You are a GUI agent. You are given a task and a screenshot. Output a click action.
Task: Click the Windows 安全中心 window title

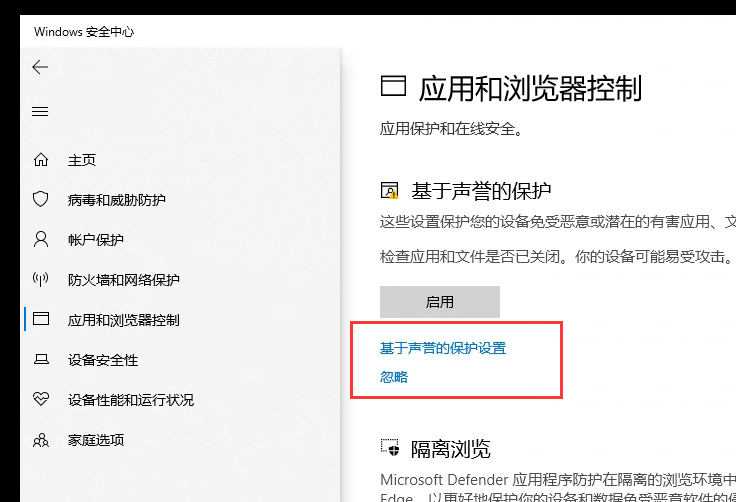tap(84, 31)
